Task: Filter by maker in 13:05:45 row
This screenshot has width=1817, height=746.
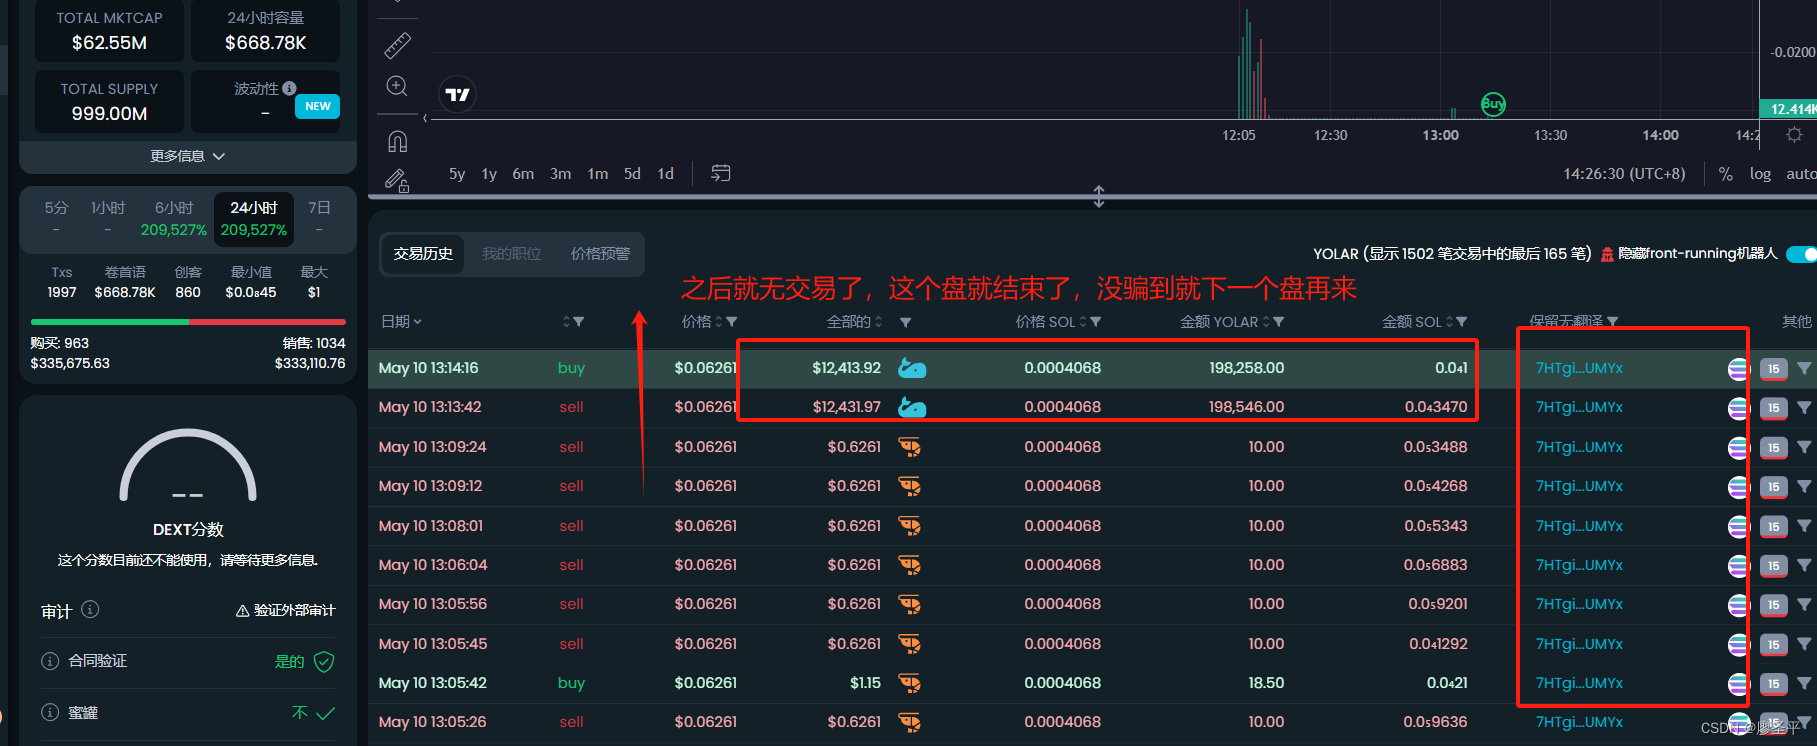Action: coord(1804,644)
